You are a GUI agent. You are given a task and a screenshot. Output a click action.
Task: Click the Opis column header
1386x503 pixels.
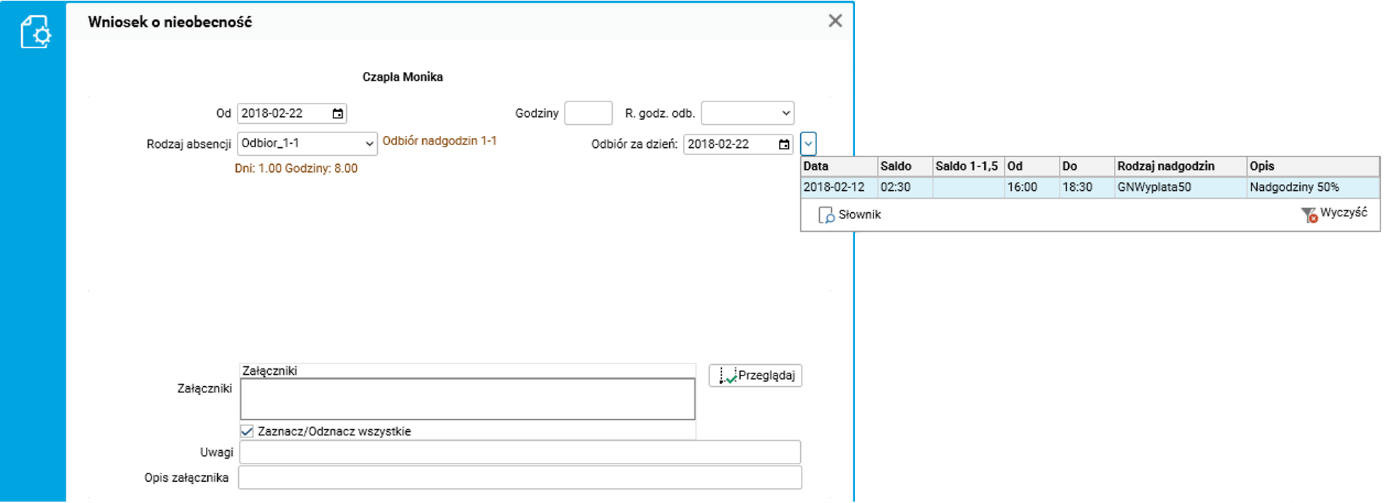pyautogui.click(x=1312, y=166)
